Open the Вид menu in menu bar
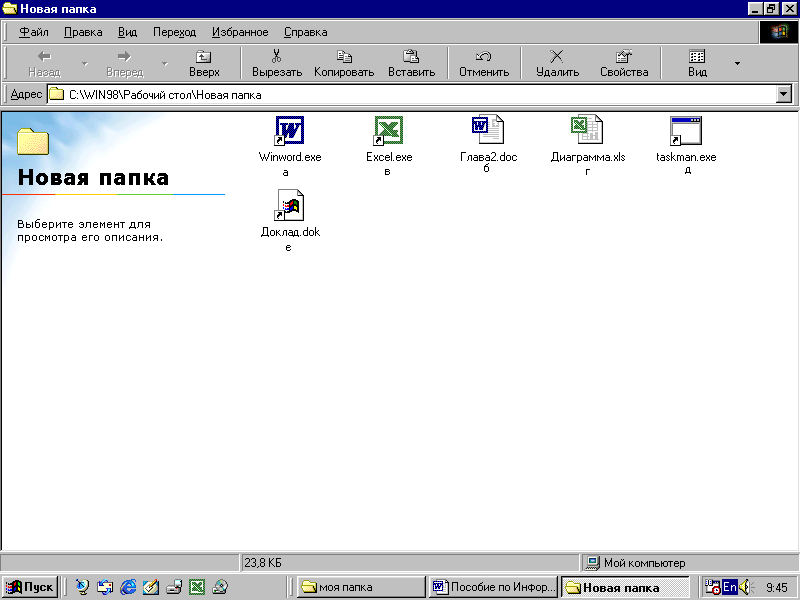The width and height of the screenshot is (800, 600). tap(128, 32)
